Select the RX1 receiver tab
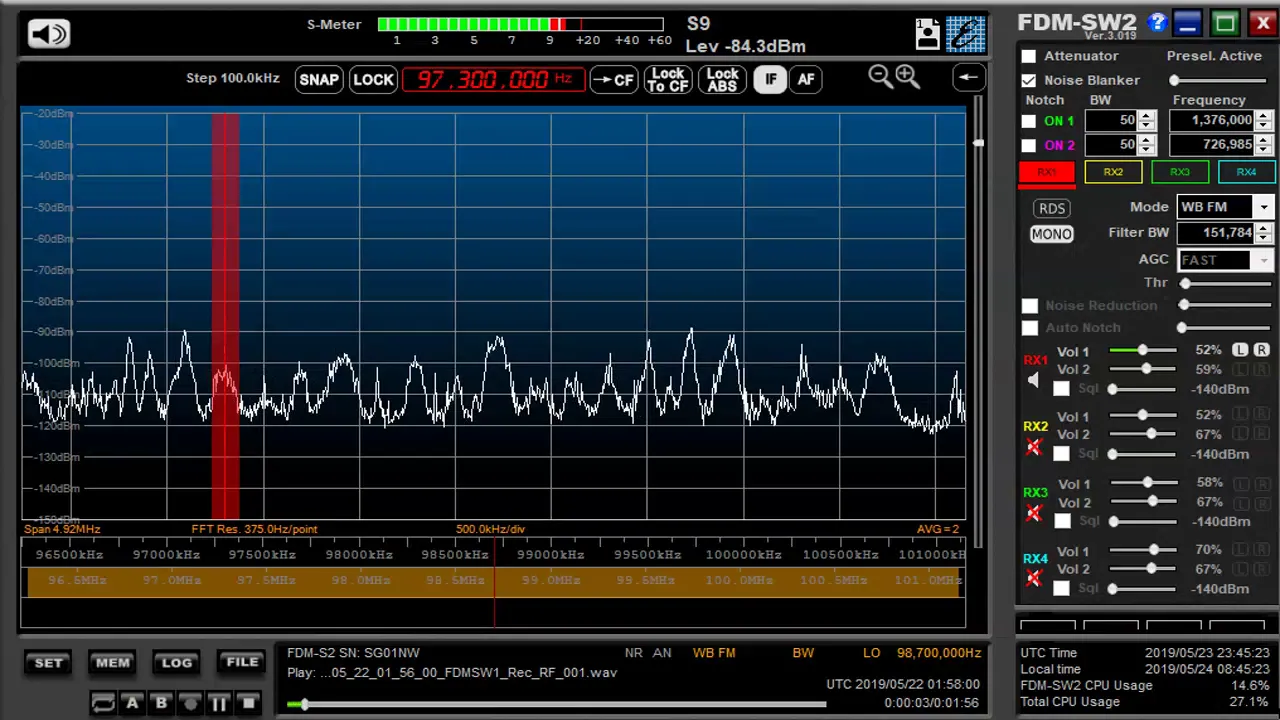The width and height of the screenshot is (1280, 720). (1046, 172)
